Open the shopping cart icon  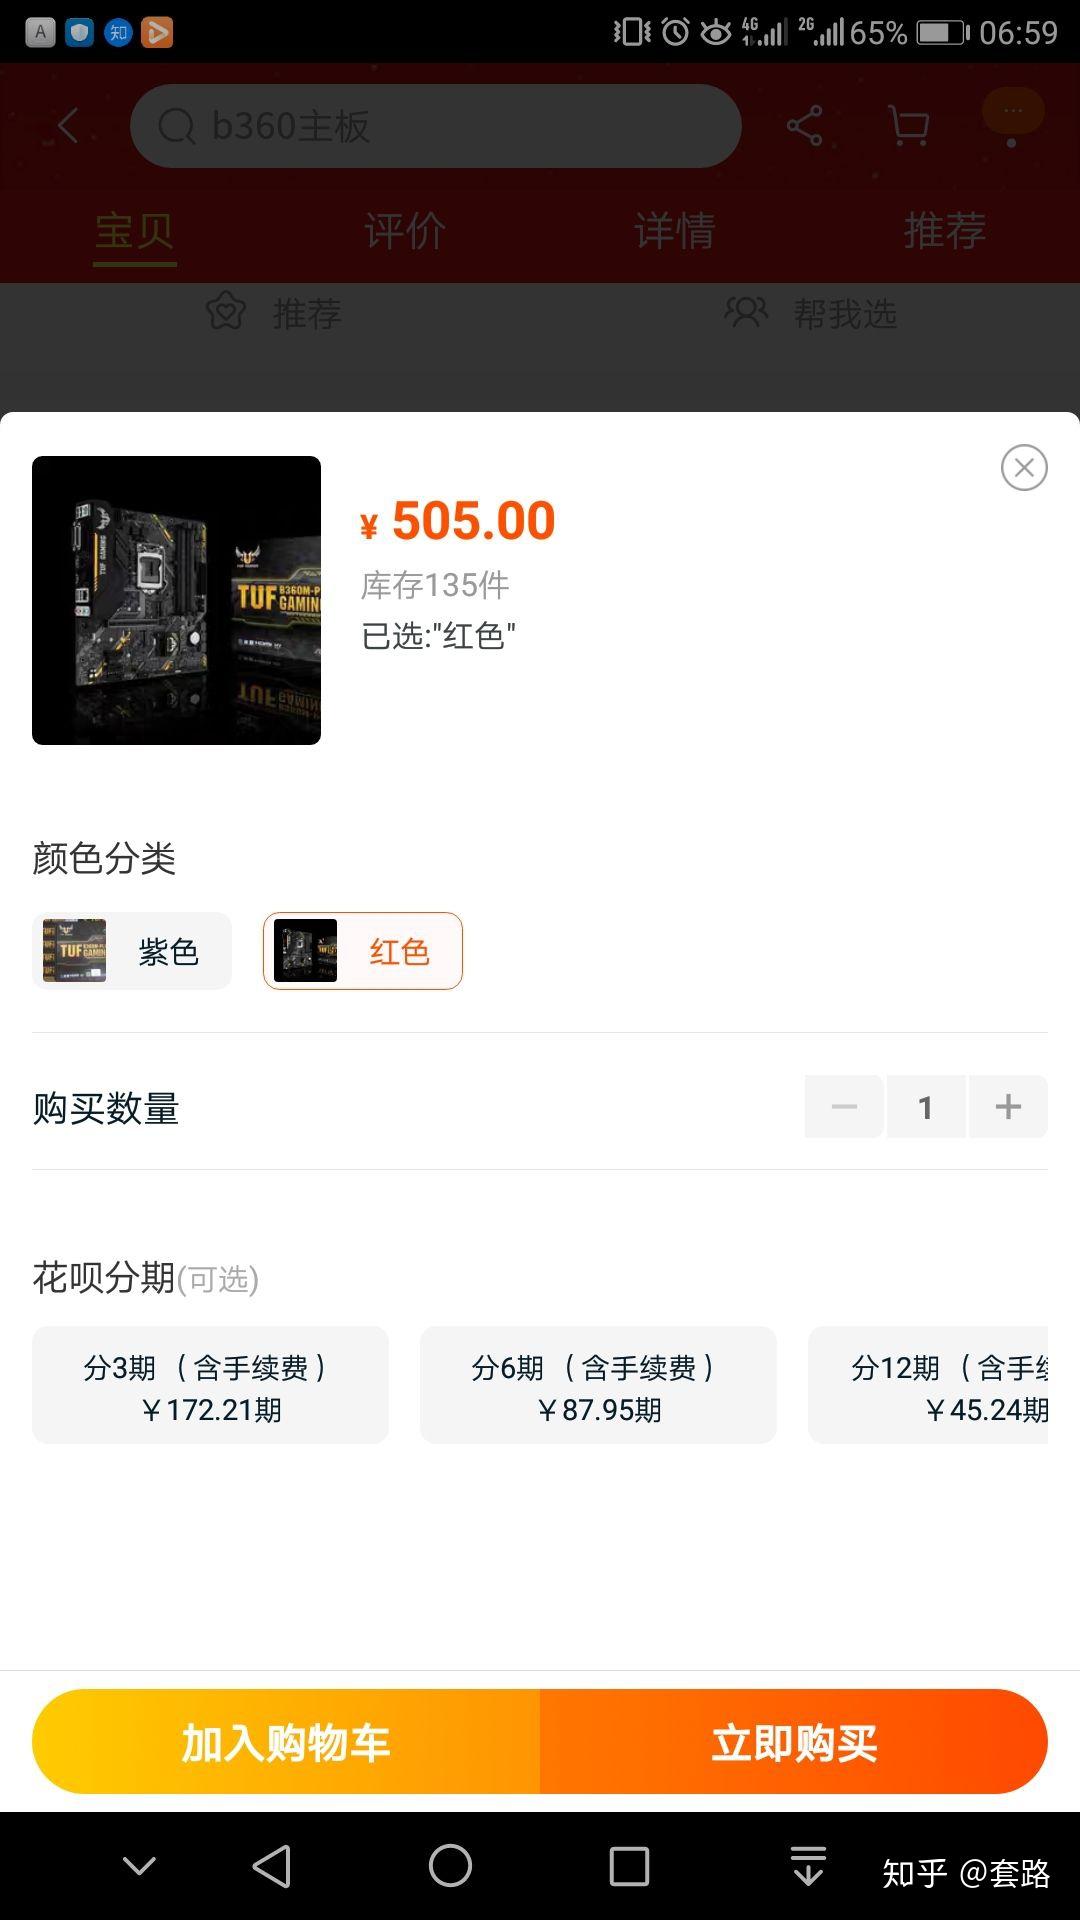click(x=909, y=126)
